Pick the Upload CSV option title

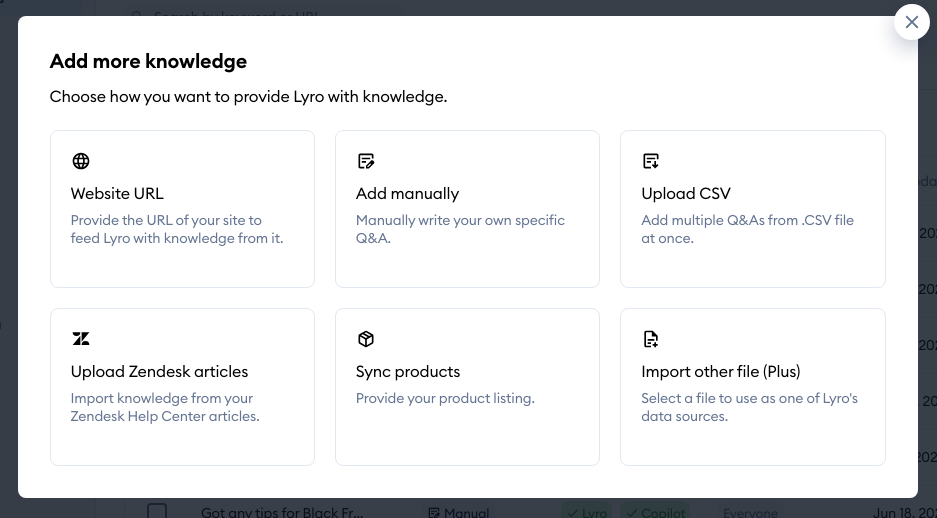pyautogui.click(x=686, y=194)
